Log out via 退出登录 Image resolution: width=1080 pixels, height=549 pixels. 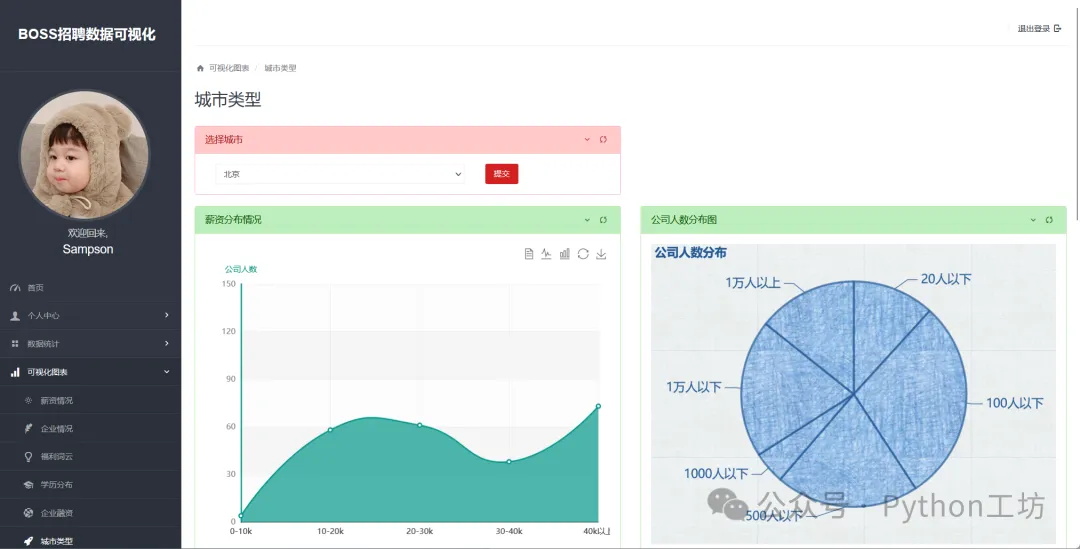click(1039, 28)
